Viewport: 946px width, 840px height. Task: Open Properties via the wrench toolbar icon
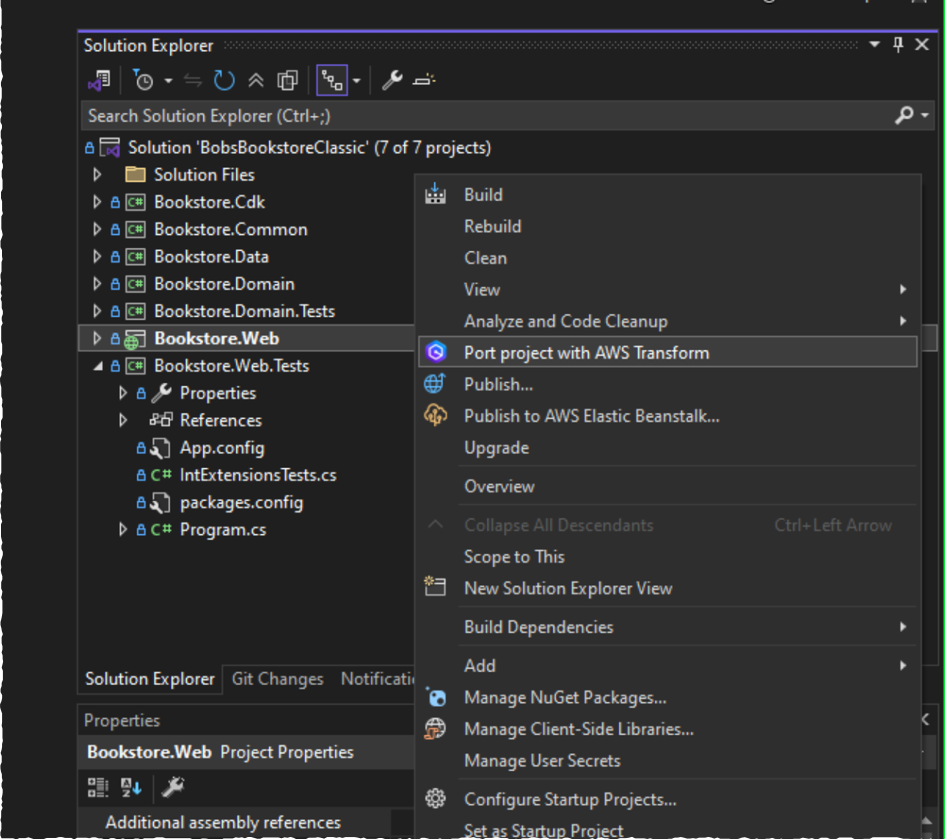click(392, 81)
